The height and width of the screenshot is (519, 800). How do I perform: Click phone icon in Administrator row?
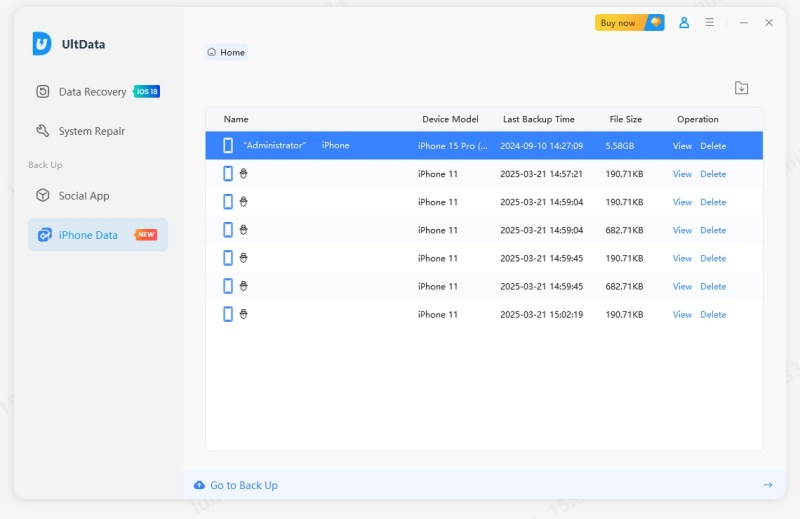point(228,145)
